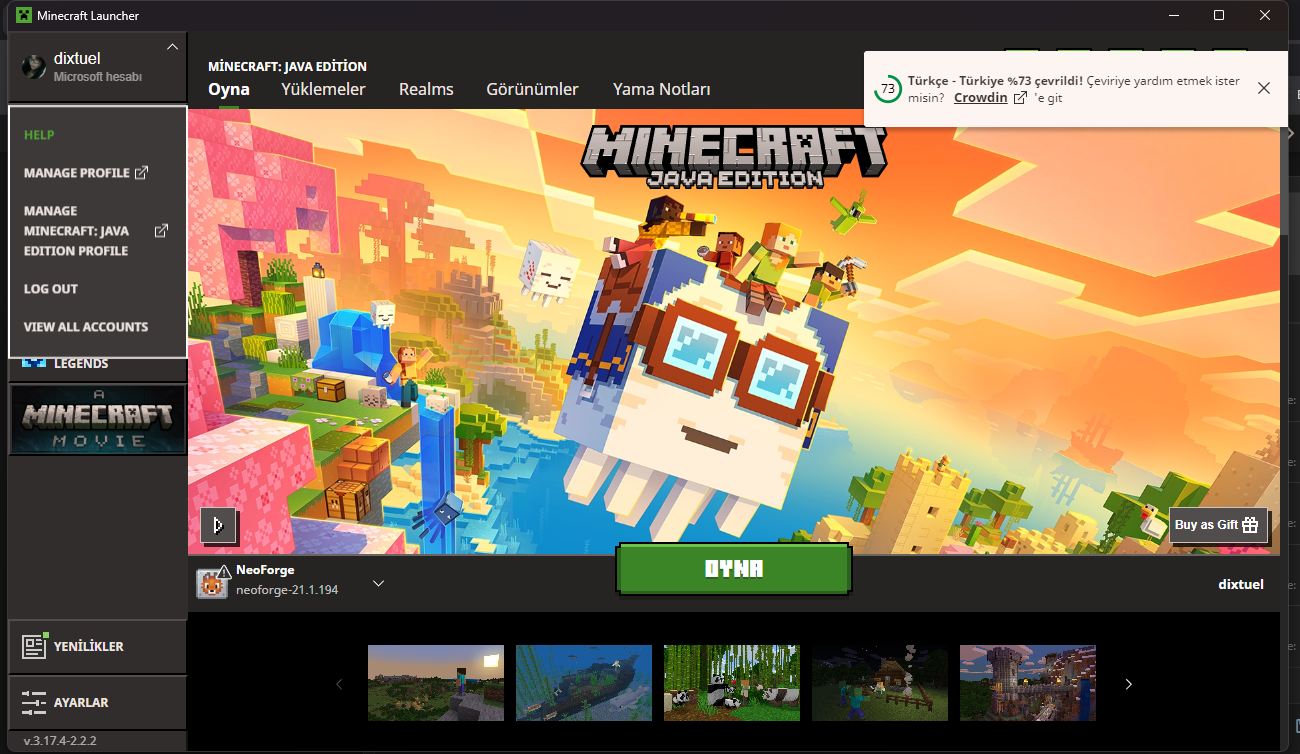
Task: Maximize the Minecraft Launcher window
Action: click(1219, 15)
